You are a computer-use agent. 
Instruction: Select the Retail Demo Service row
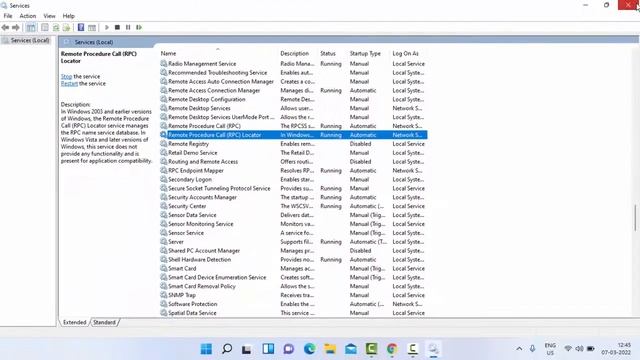pos(293,153)
